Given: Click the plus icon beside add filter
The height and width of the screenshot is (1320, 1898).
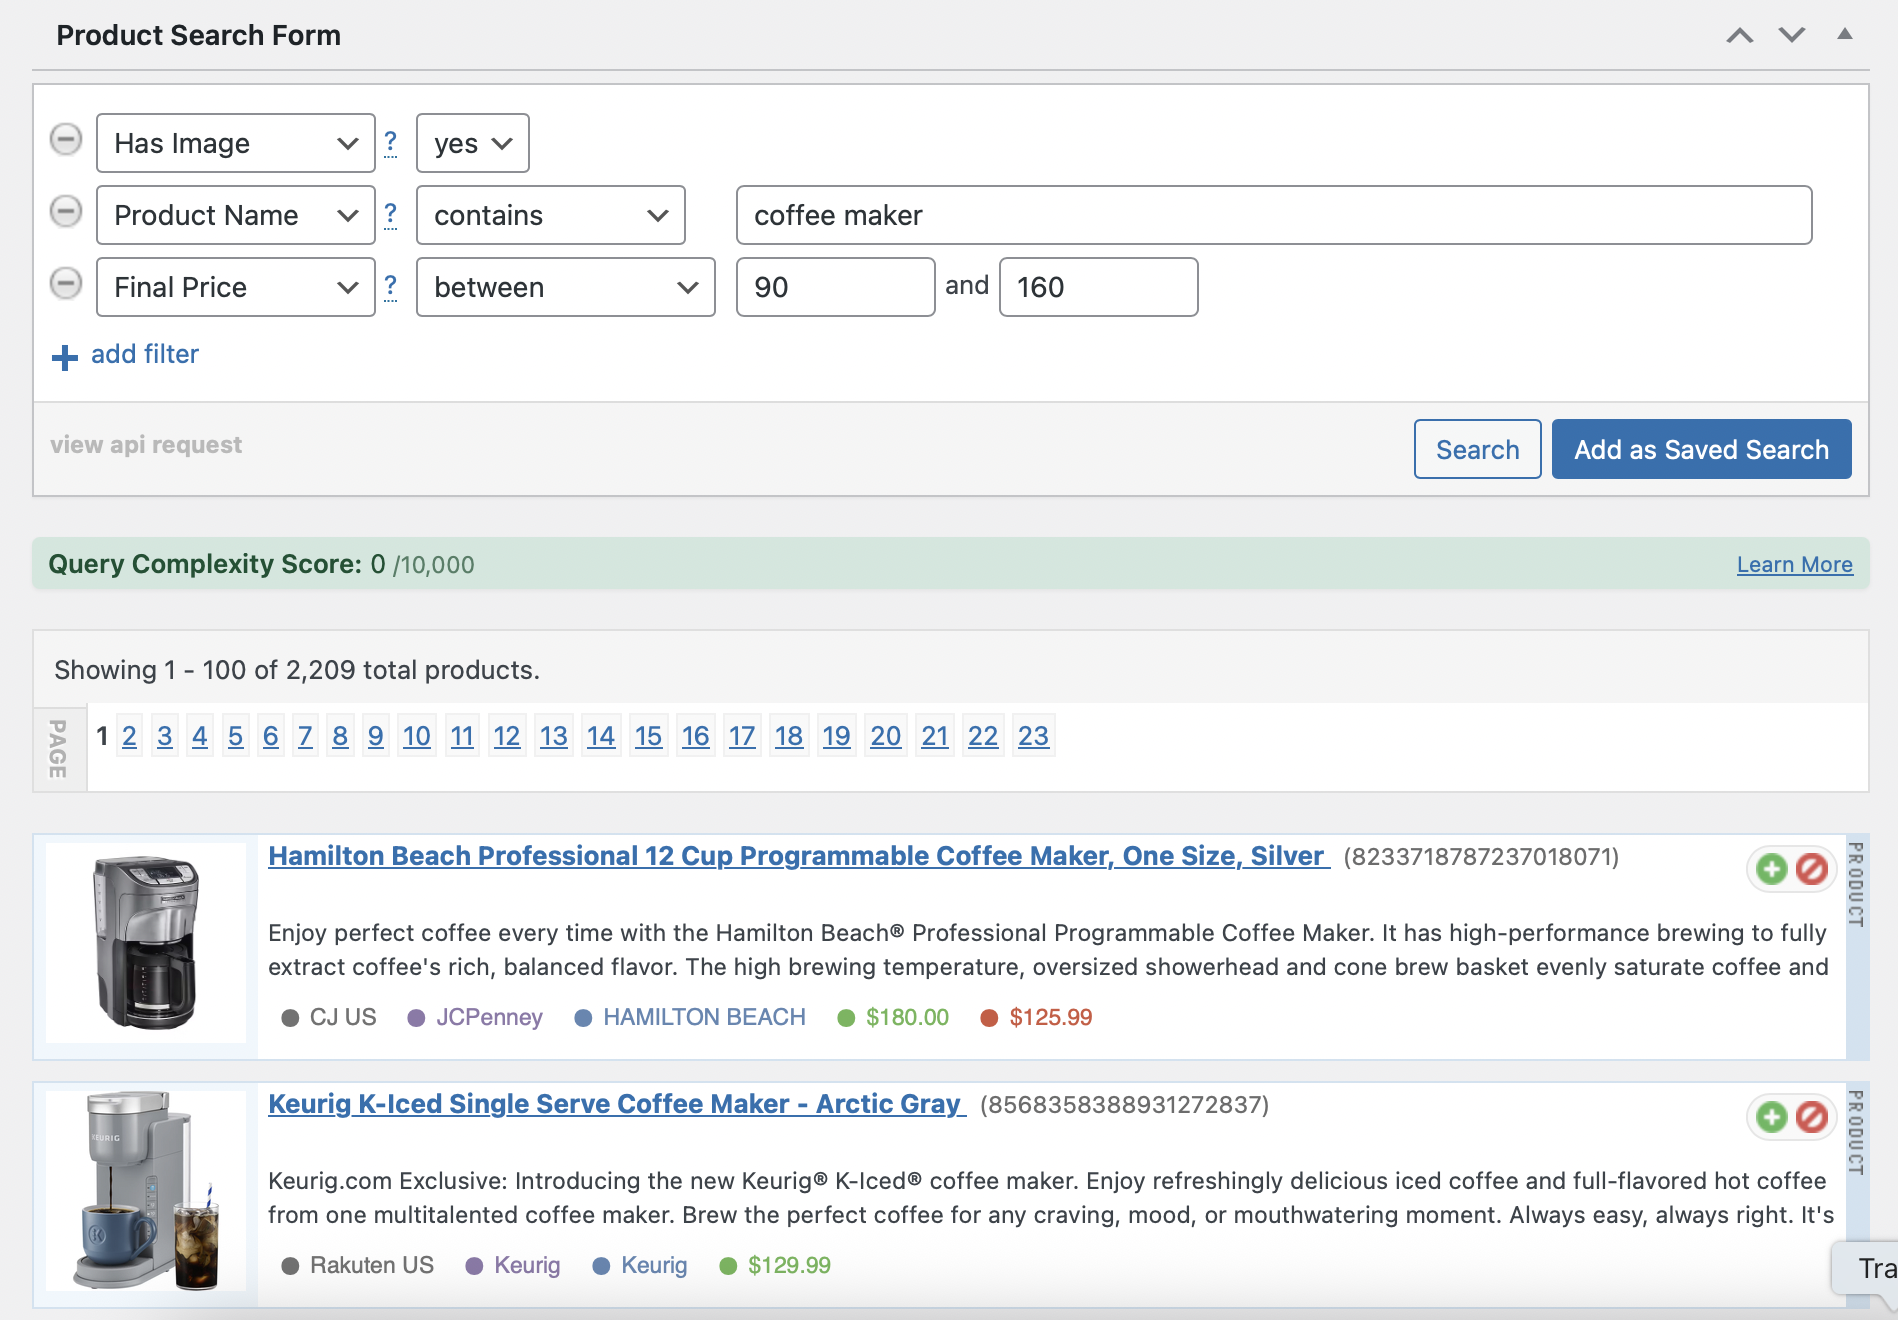Looking at the screenshot, I should click(65, 357).
